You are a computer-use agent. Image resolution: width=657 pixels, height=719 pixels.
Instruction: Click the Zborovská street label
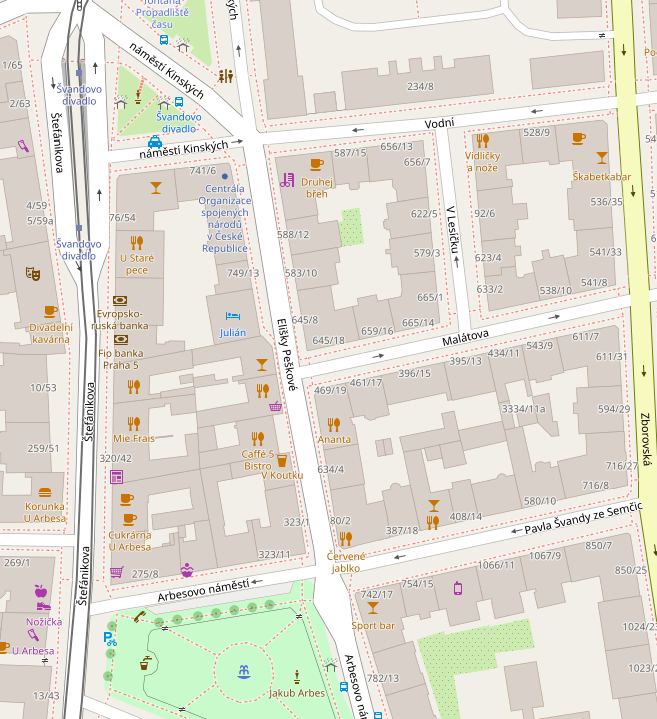tap(645, 439)
